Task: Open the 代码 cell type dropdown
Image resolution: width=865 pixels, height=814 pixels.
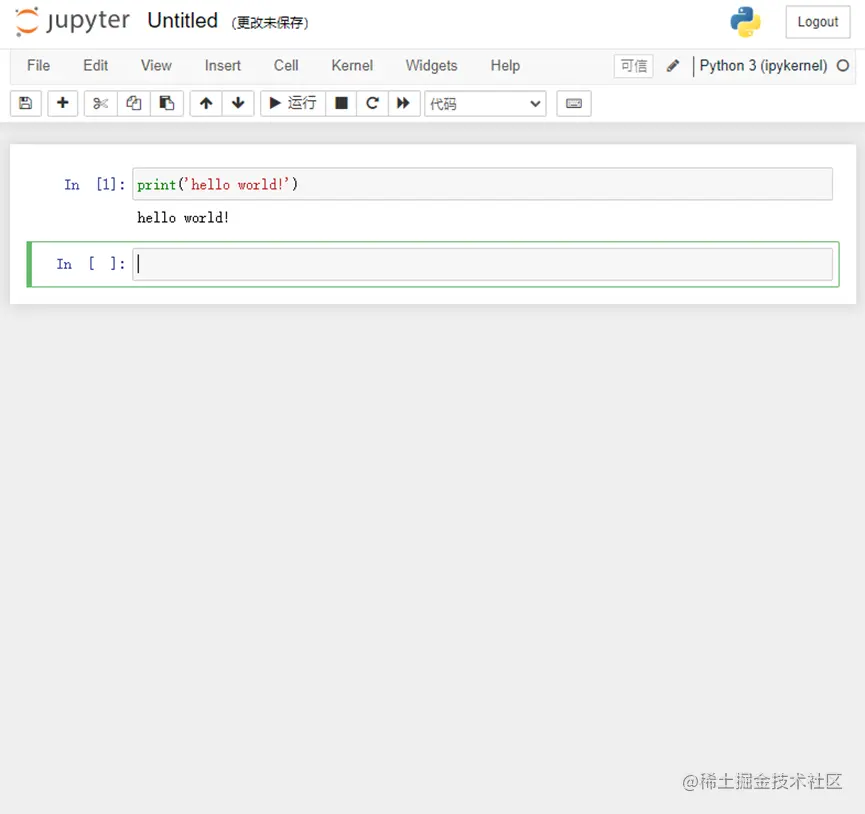Action: click(x=485, y=104)
